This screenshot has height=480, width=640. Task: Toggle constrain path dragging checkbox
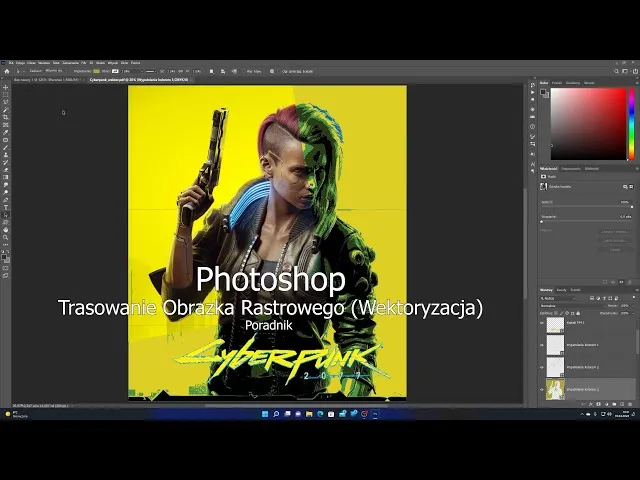coord(280,71)
